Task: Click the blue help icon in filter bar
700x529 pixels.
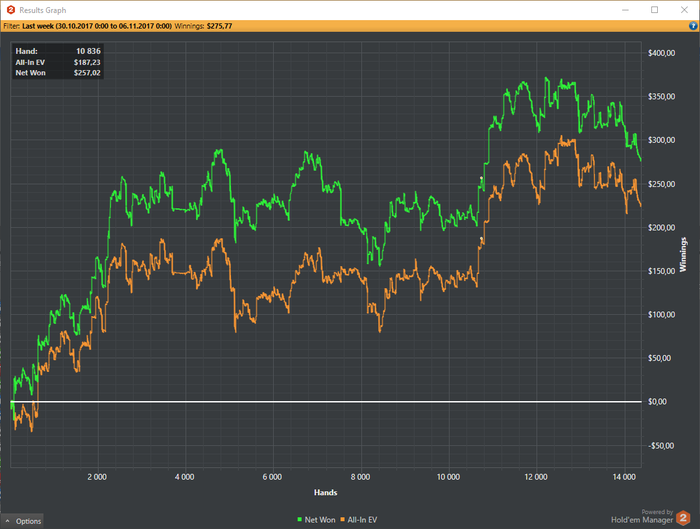Action: click(693, 26)
